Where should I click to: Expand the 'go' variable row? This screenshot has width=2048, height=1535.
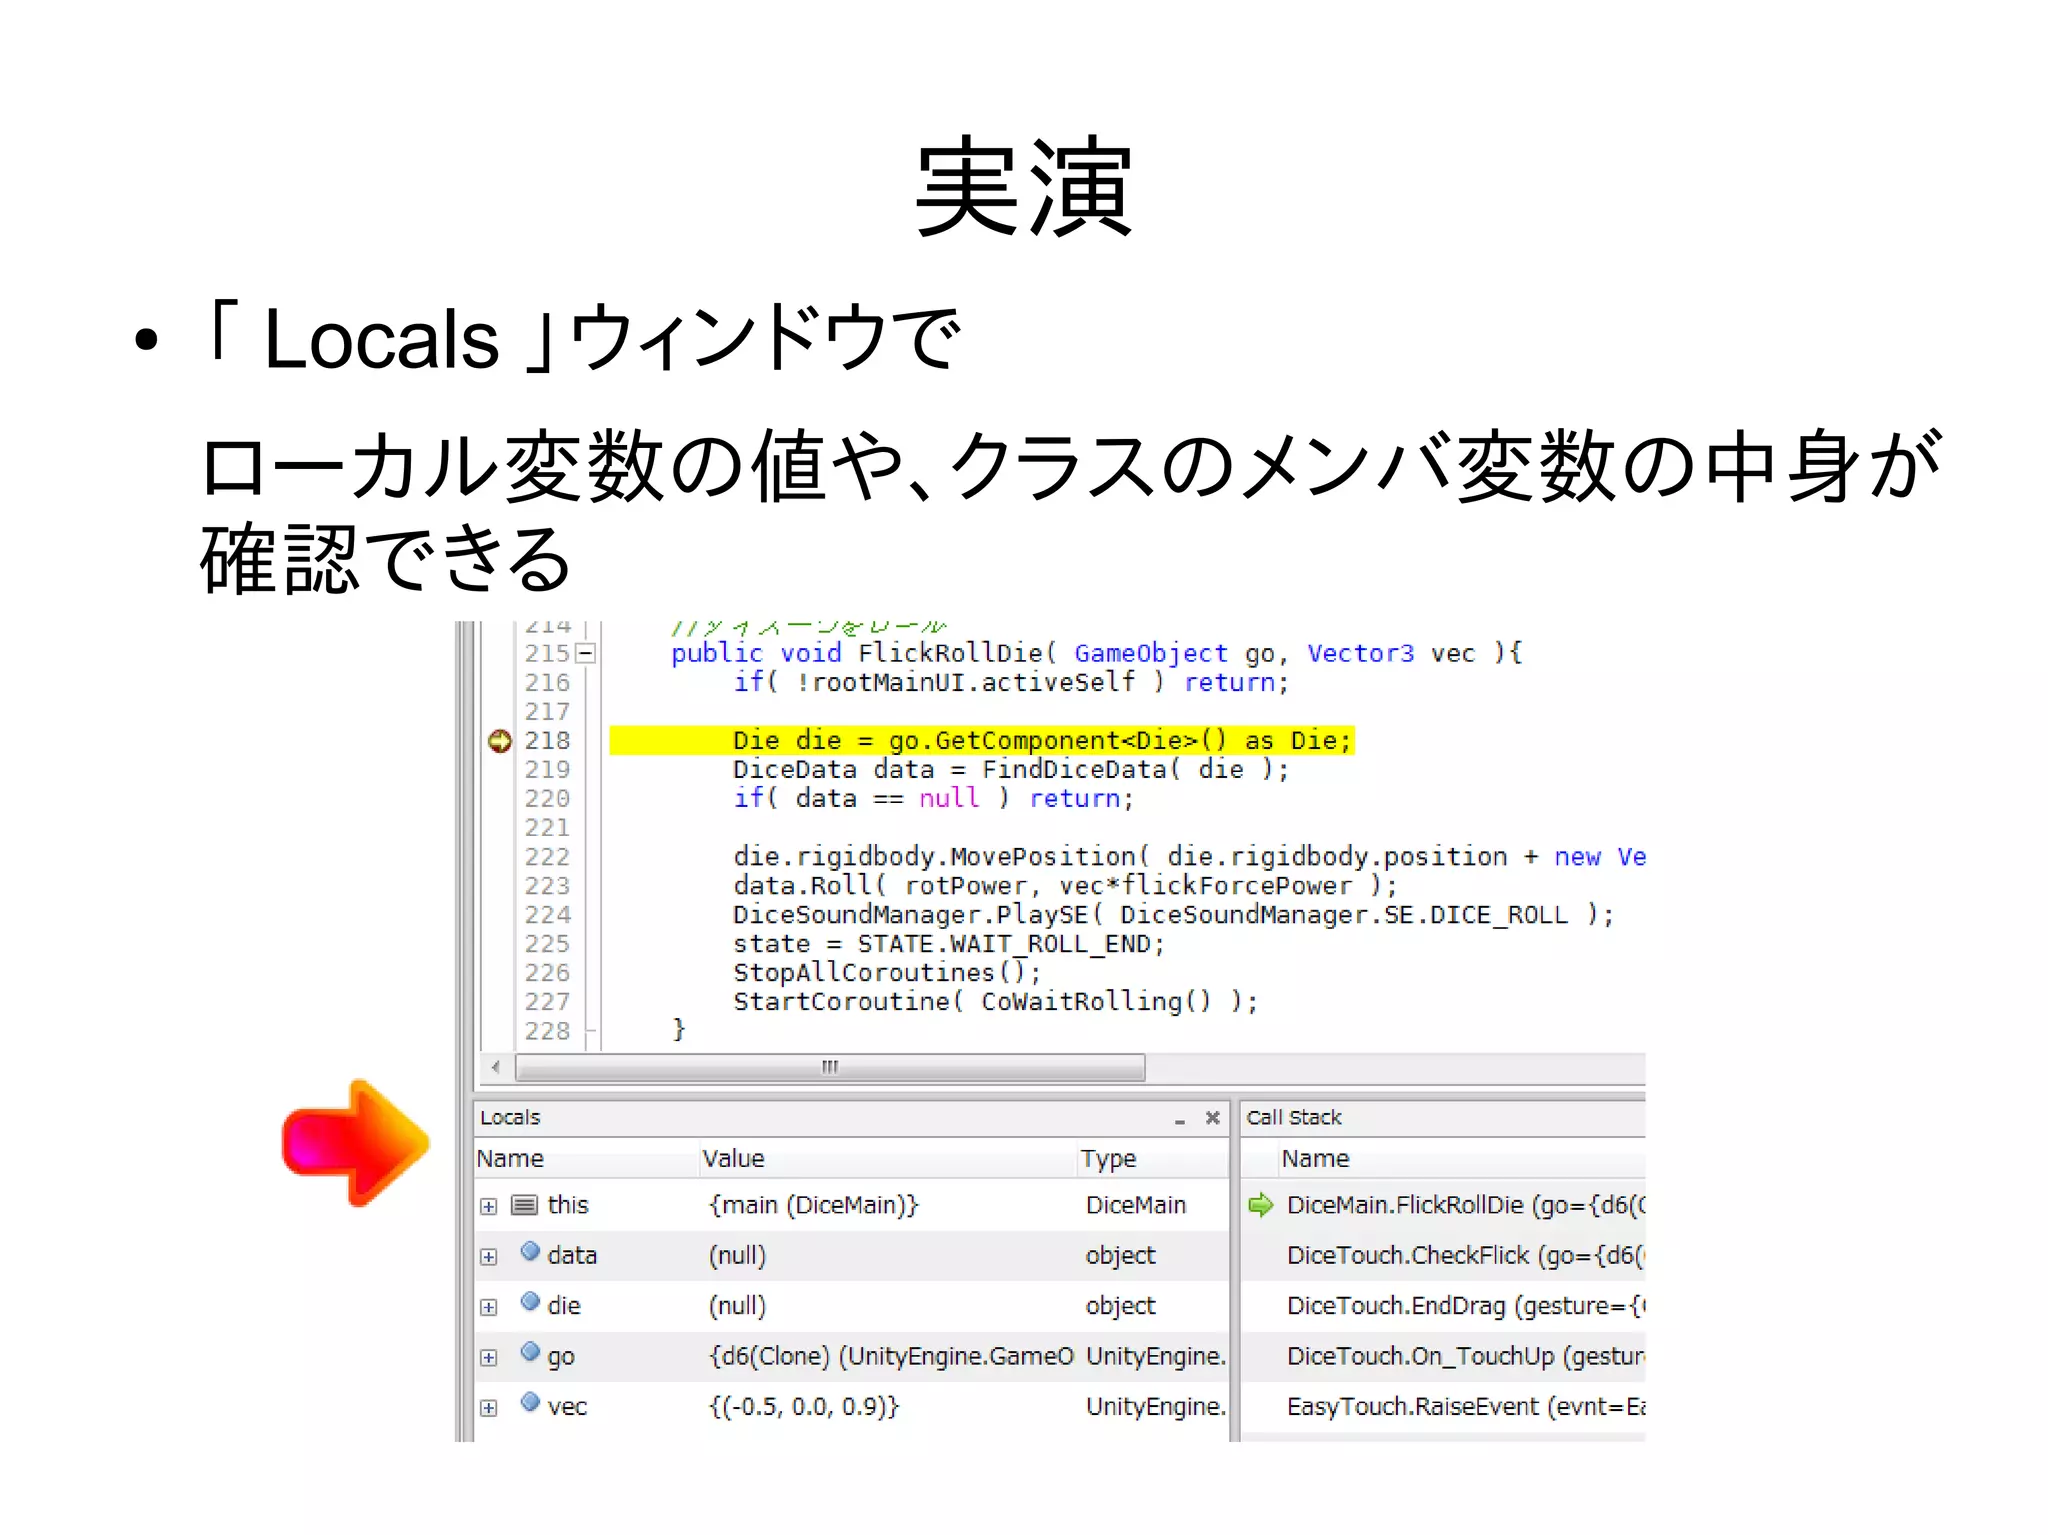(x=488, y=1358)
